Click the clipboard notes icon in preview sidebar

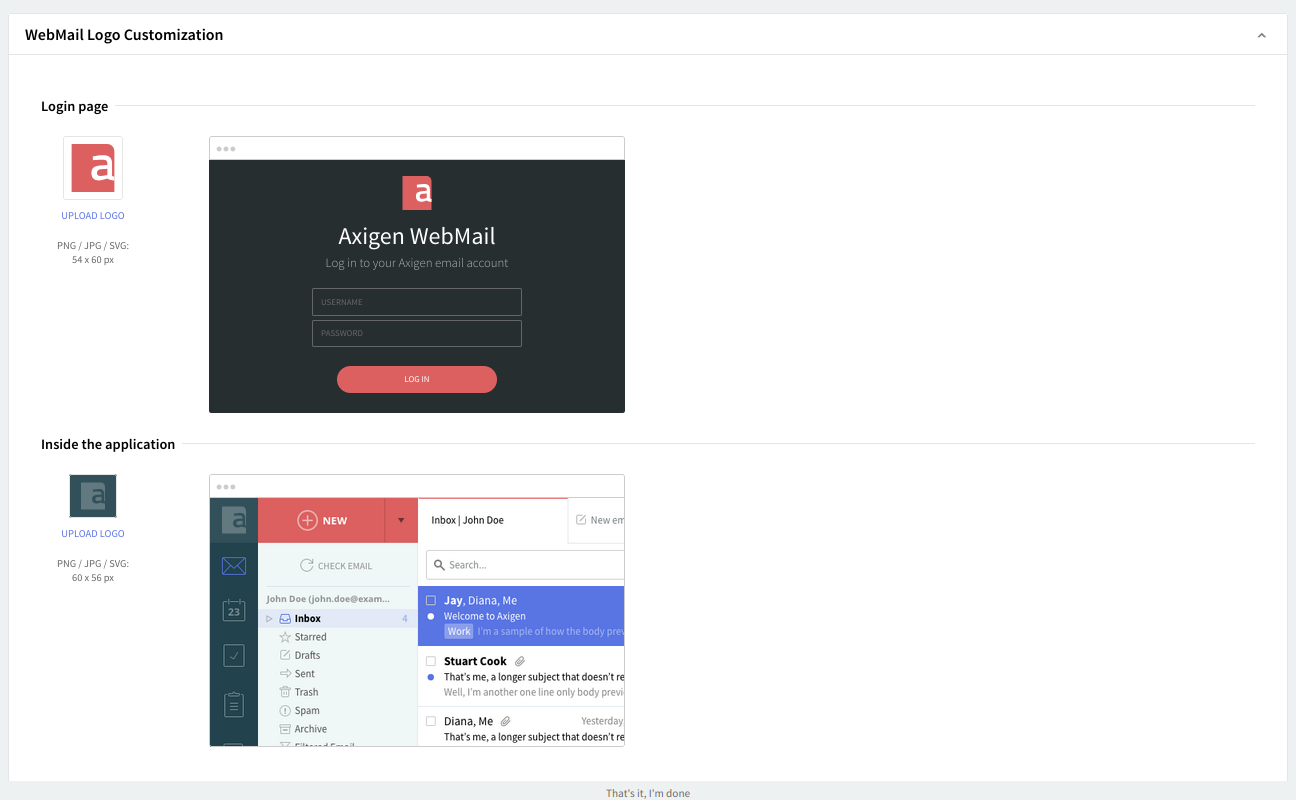234,704
